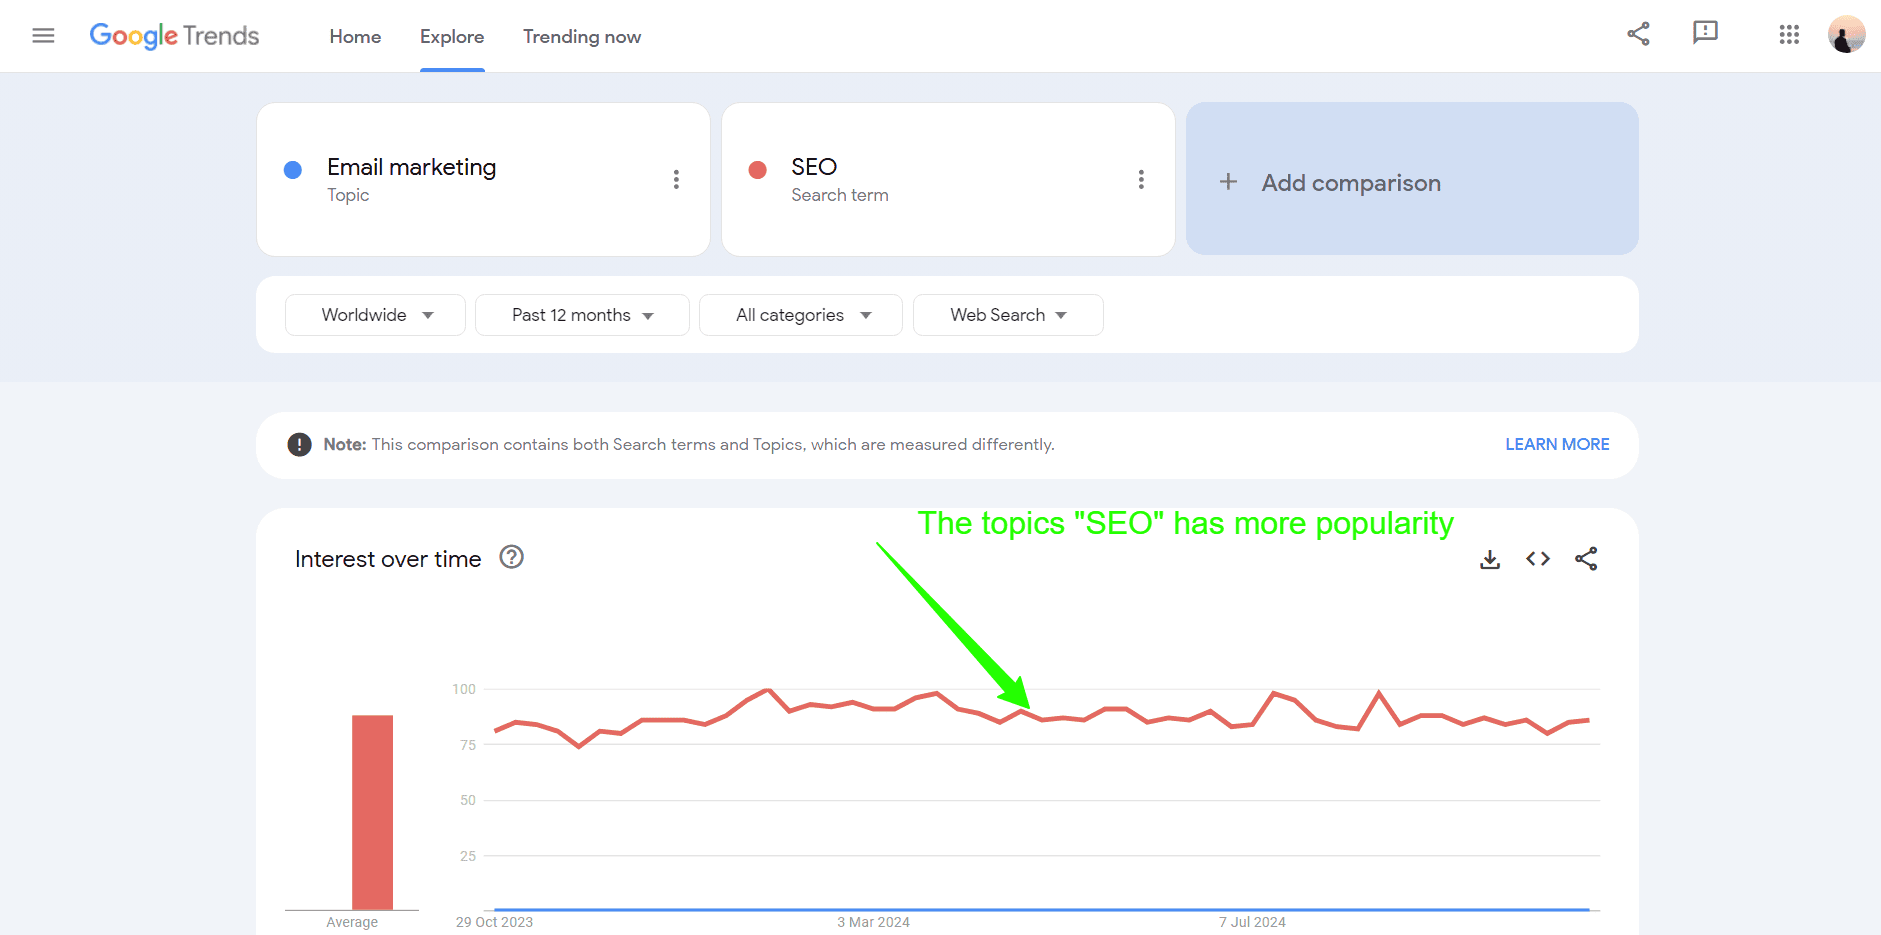Open the Web Search type dropdown
This screenshot has width=1881, height=935.
pyautogui.click(x=1008, y=315)
